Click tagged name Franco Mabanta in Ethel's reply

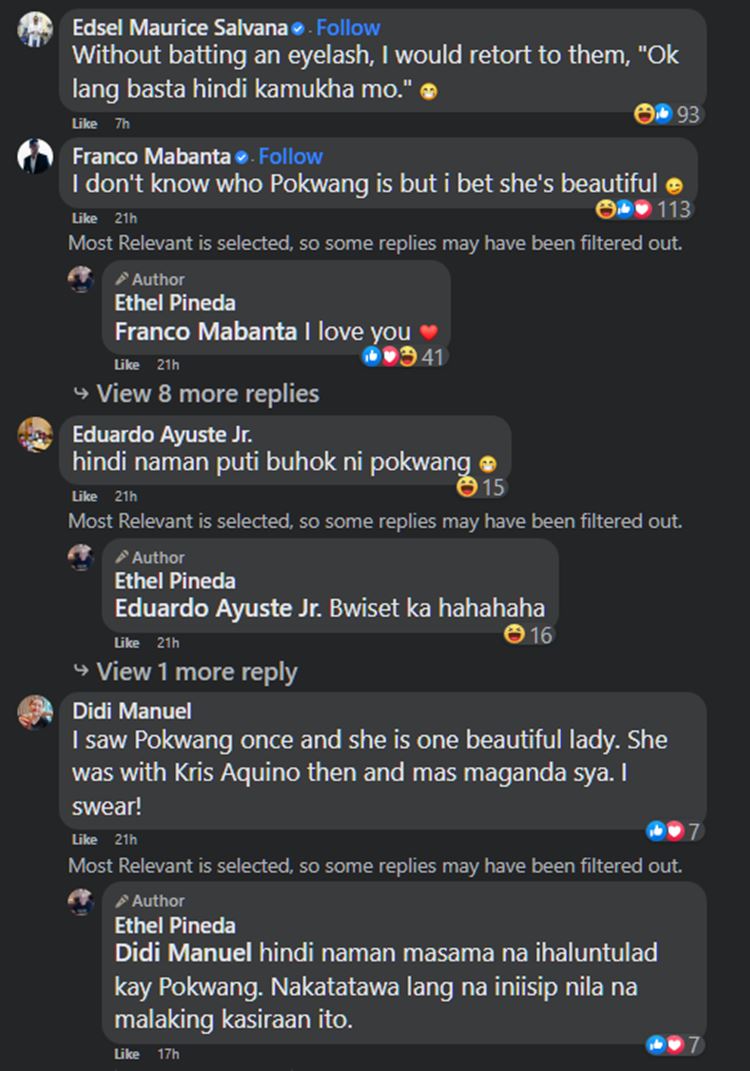[206, 331]
